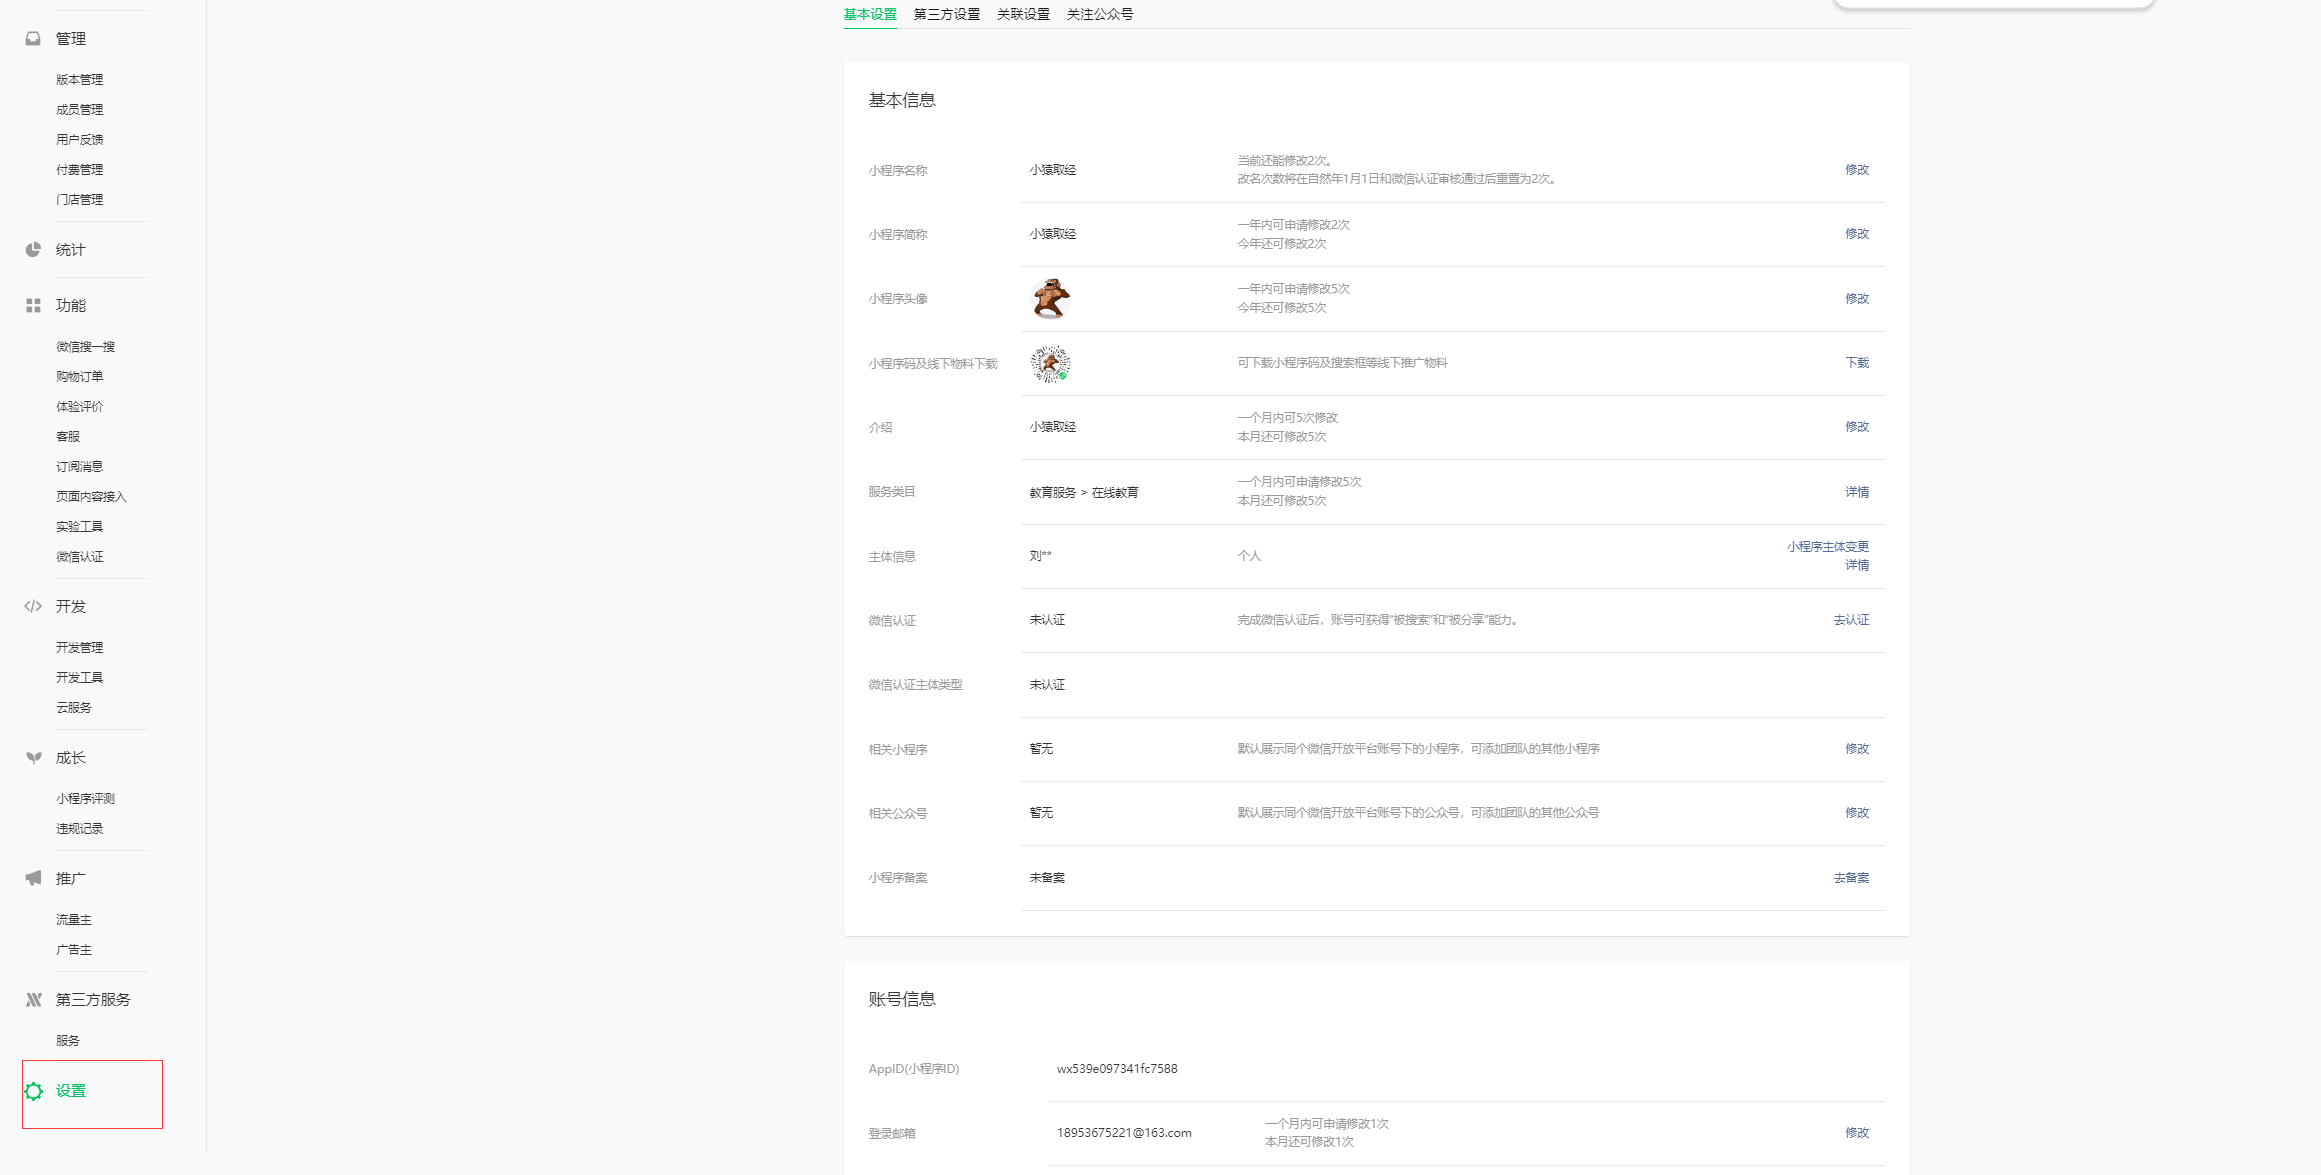
Task: Open the 关联设置 tab
Action: click(1023, 14)
